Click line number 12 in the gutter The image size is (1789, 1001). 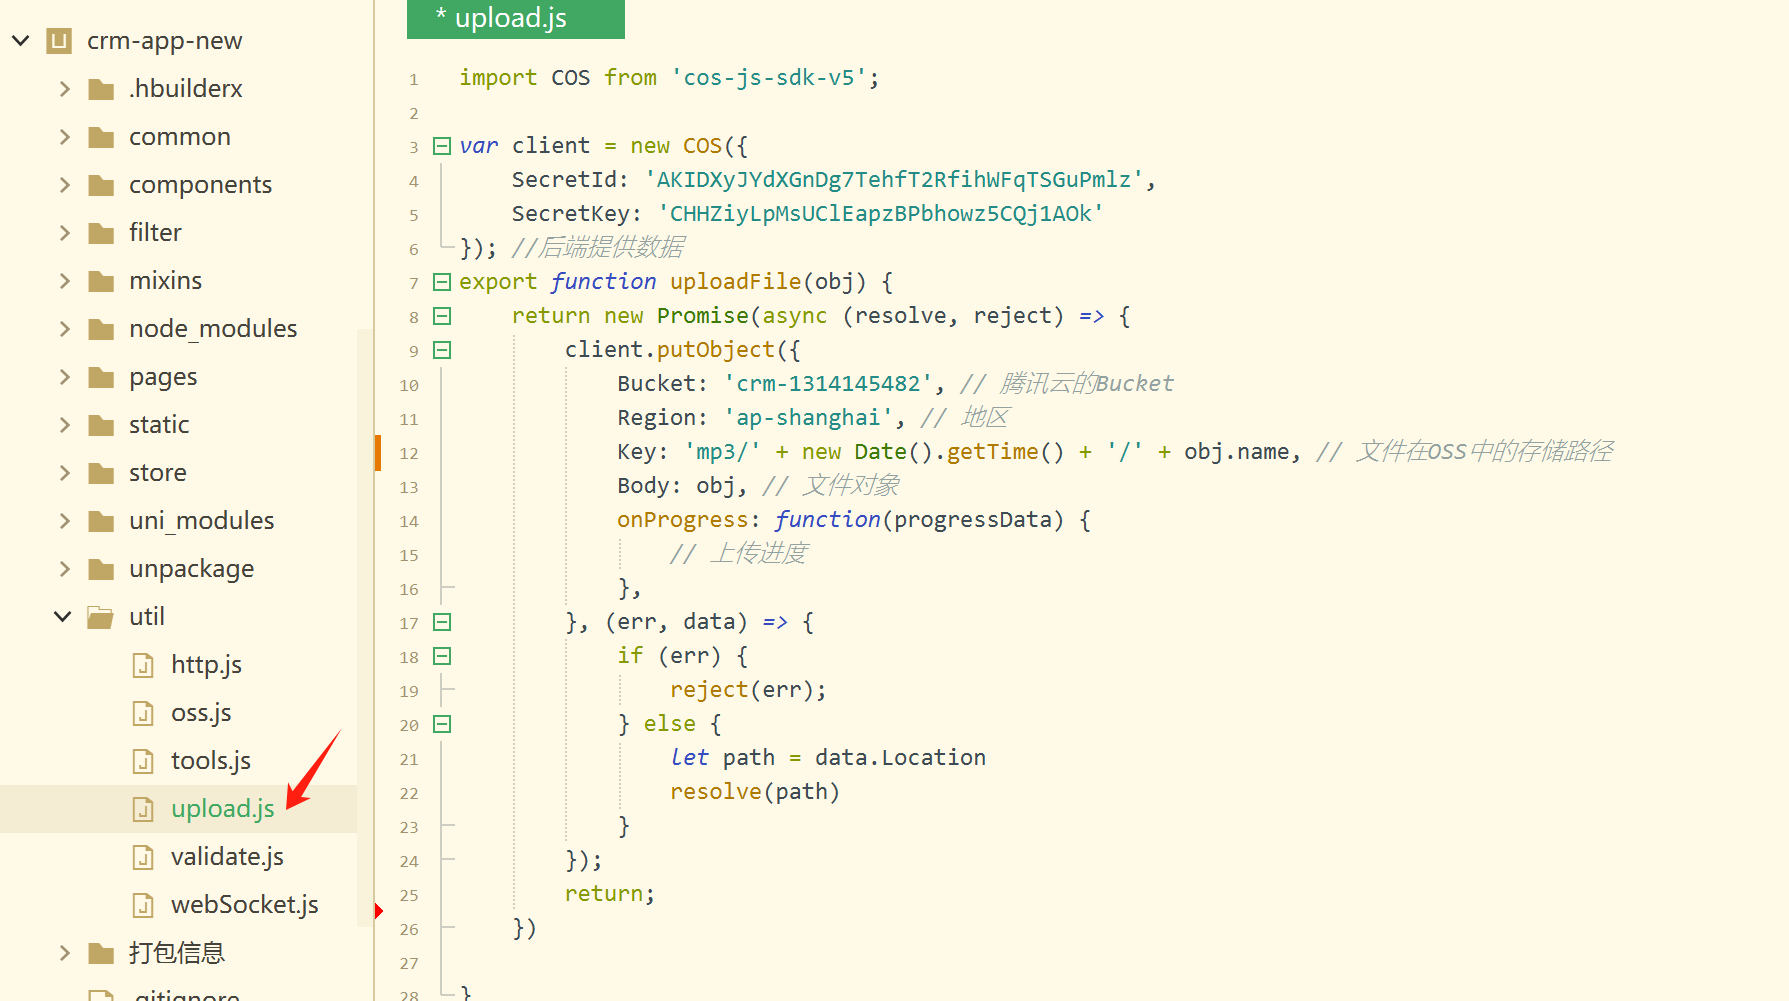coord(408,453)
